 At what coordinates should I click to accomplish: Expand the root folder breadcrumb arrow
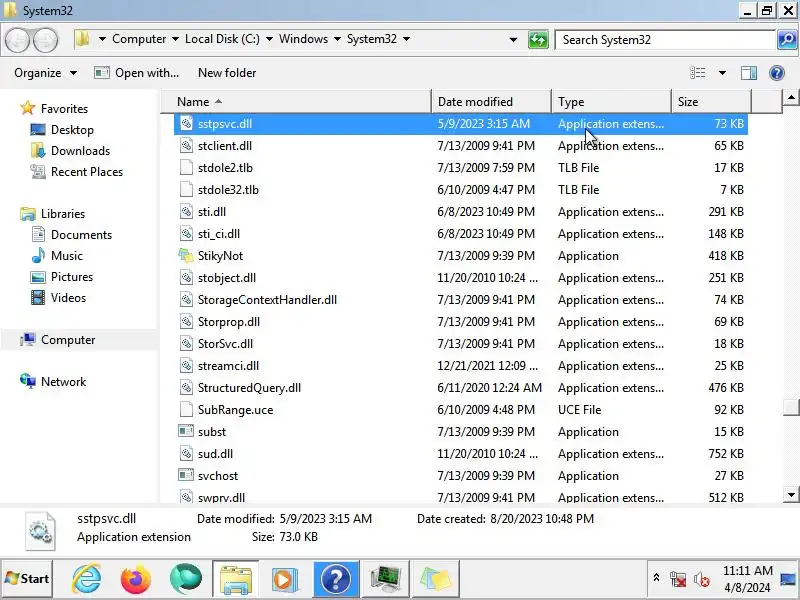pyautogui.click(x=102, y=39)
